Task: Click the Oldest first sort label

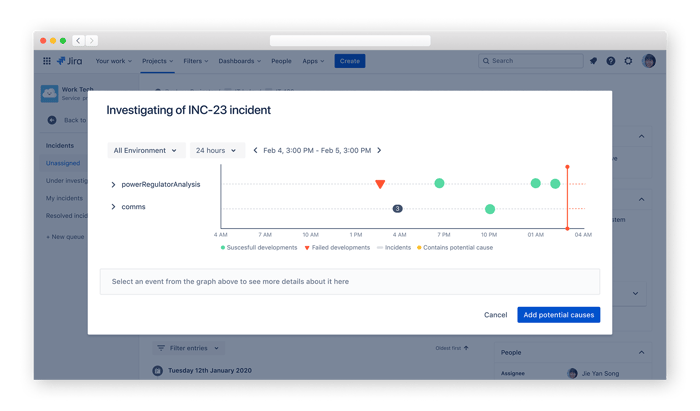Action: pos(448,348)
